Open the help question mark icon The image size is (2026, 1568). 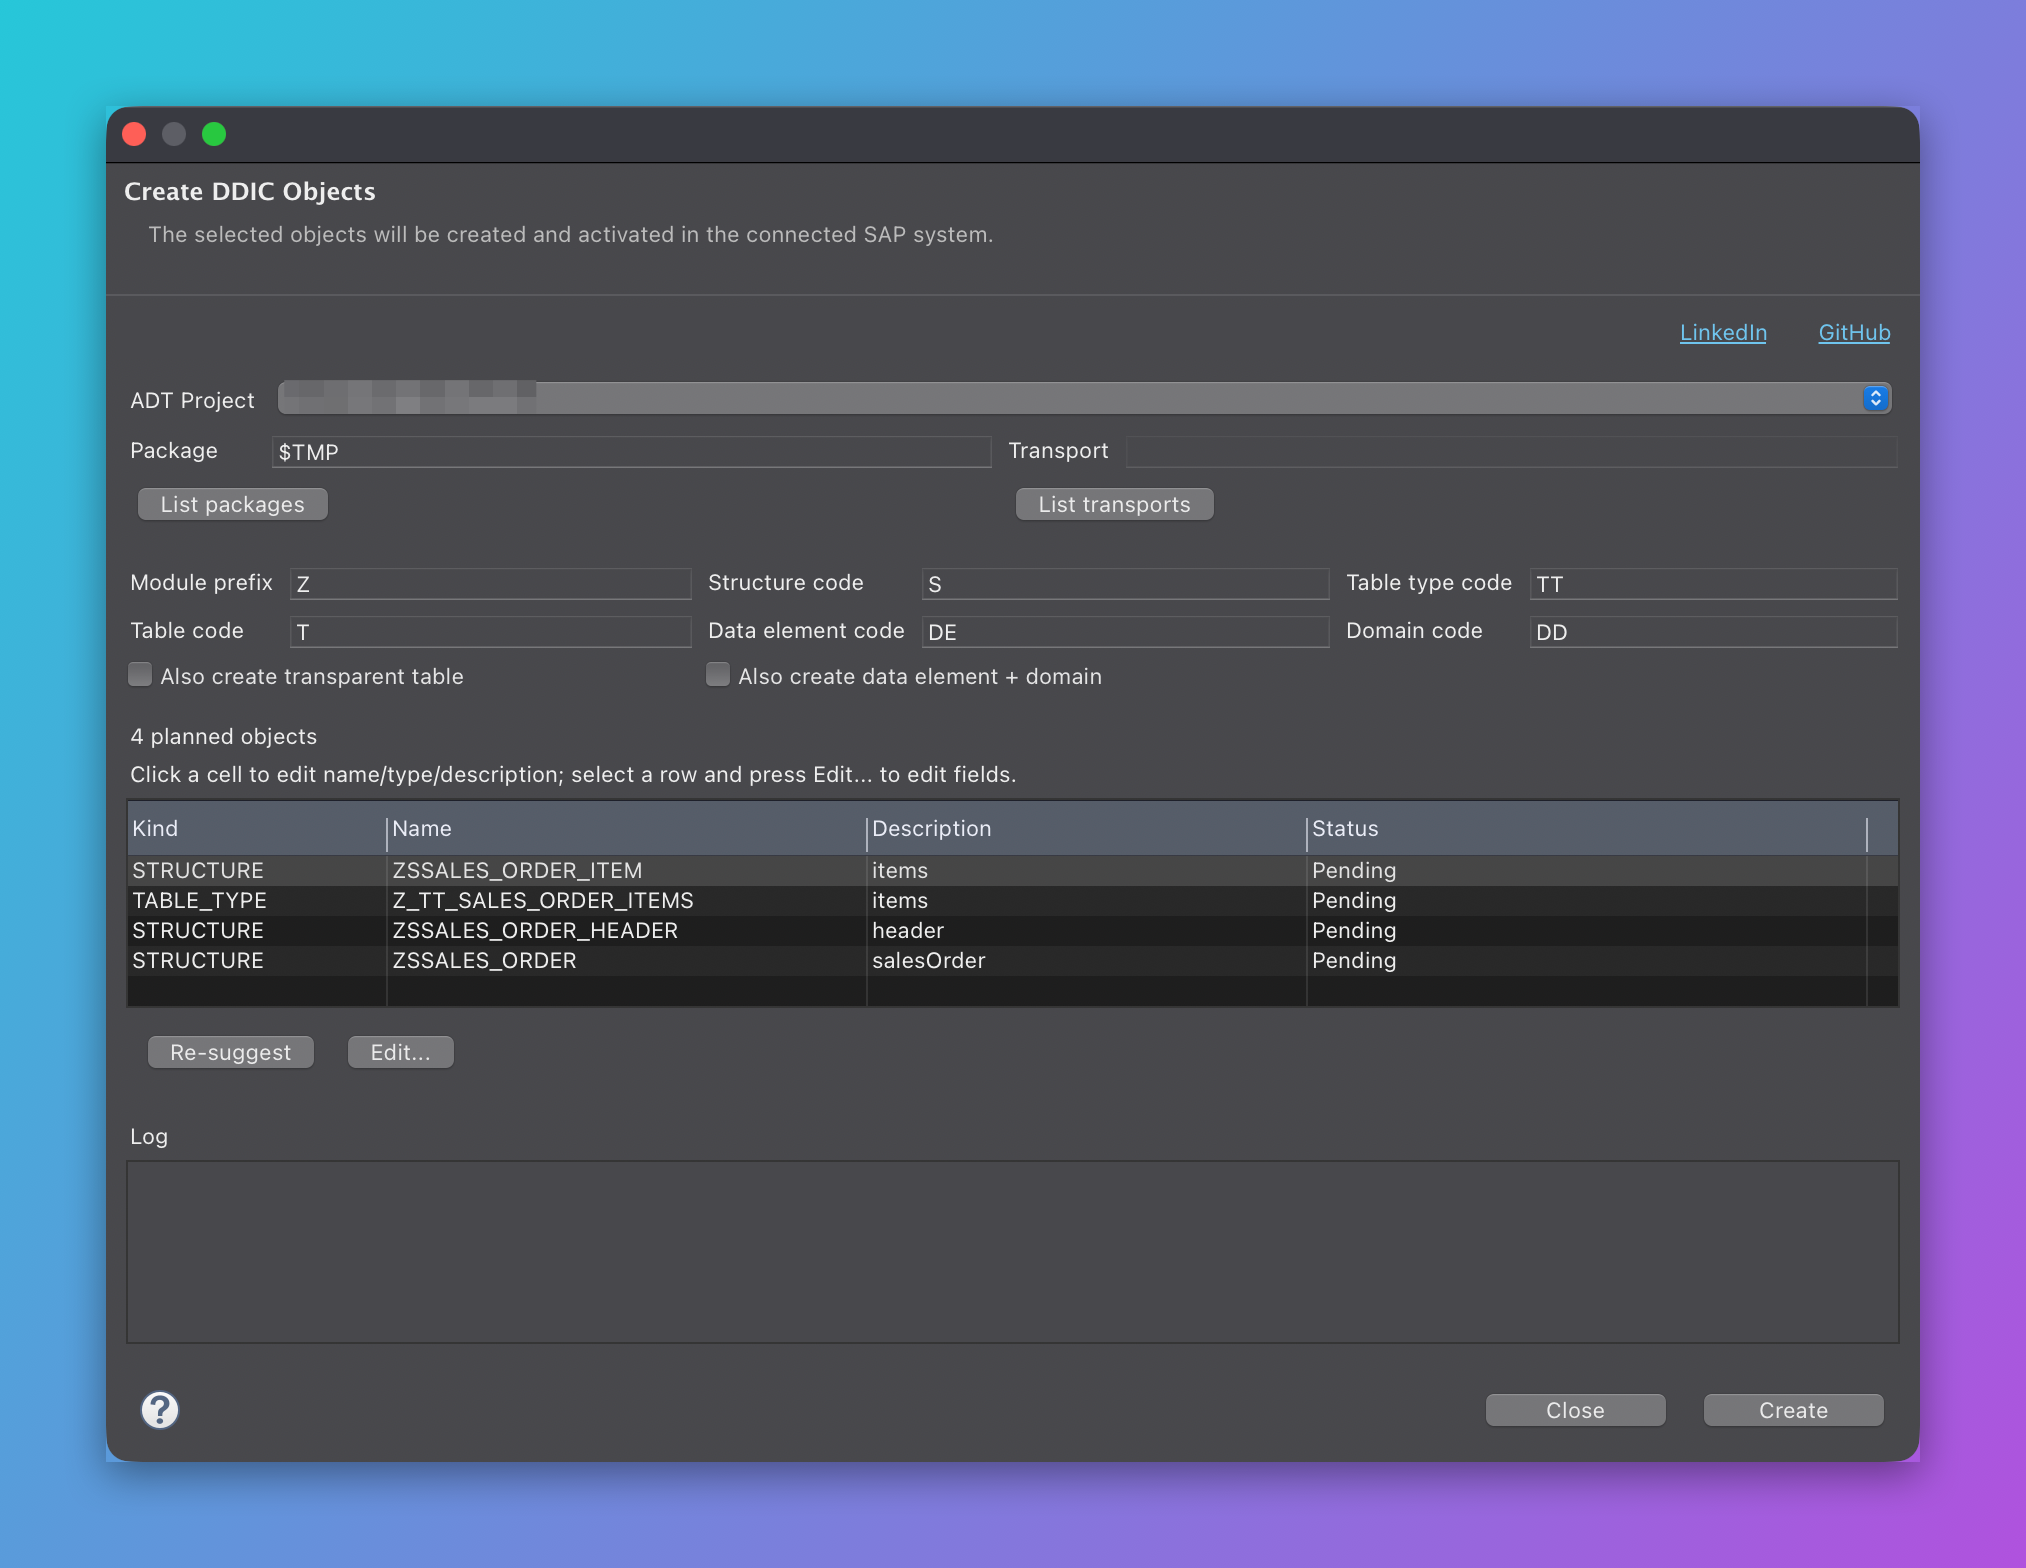point(160,1410)
